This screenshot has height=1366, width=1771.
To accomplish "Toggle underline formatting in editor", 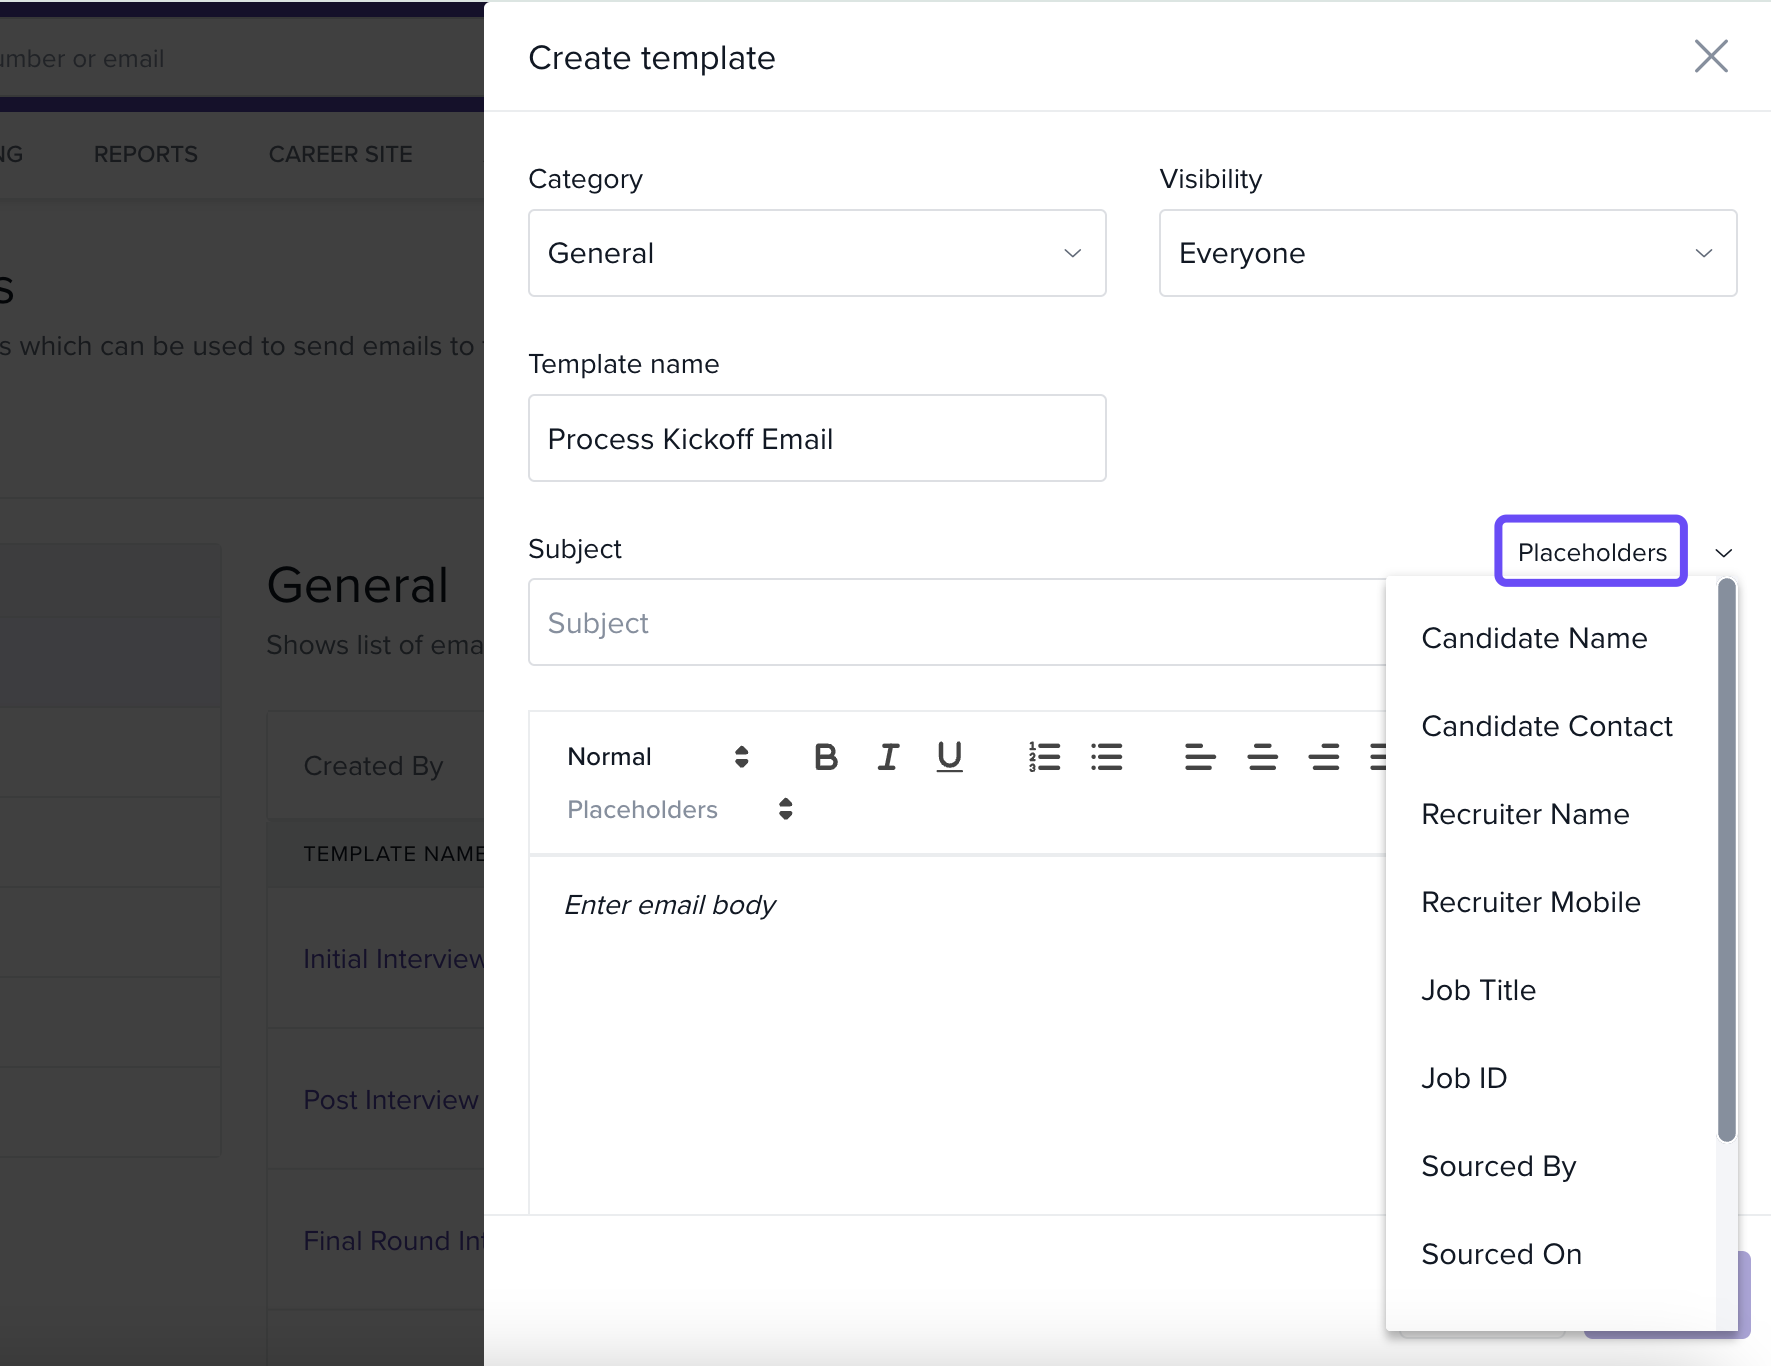I will point(949,757).
